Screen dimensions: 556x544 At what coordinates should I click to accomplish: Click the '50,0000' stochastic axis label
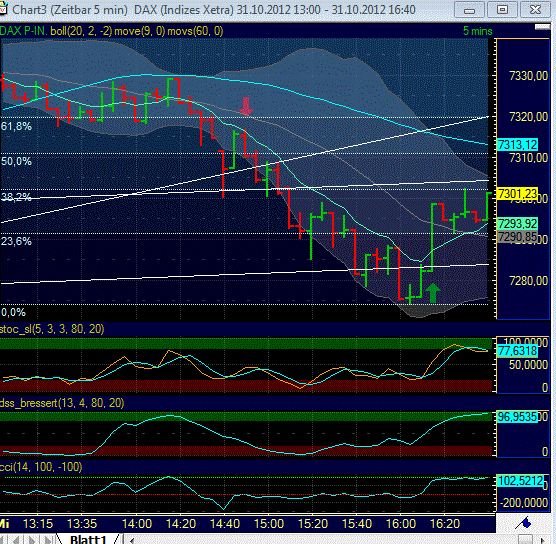[528, 365]
